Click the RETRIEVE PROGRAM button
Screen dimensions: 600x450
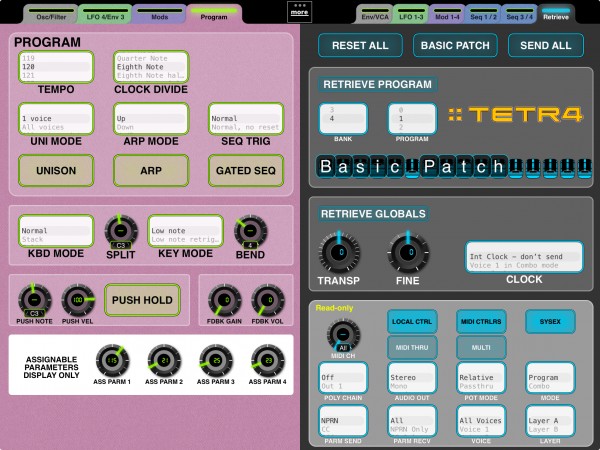(377, 84)
